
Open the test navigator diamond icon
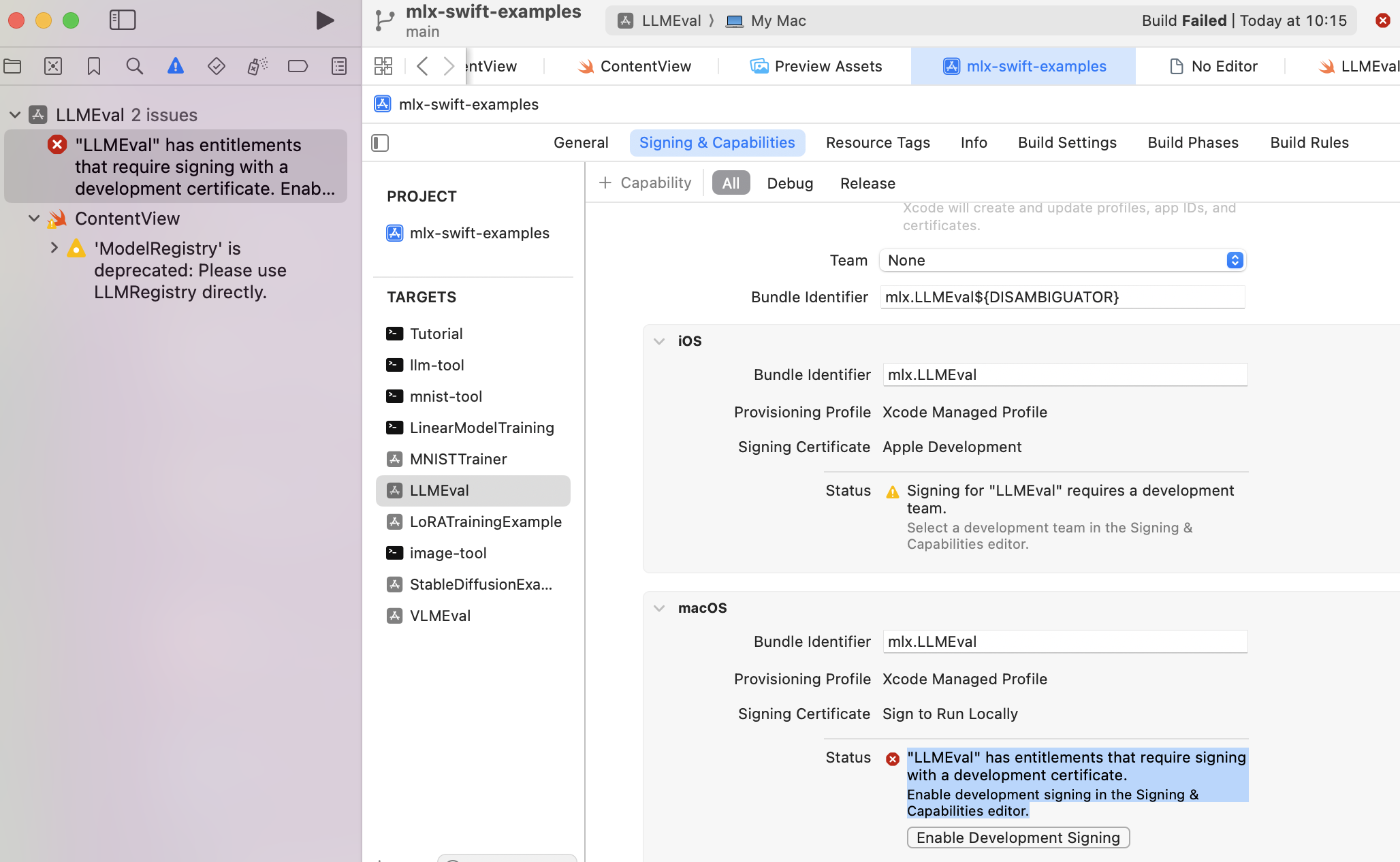[x=216, y=66]
